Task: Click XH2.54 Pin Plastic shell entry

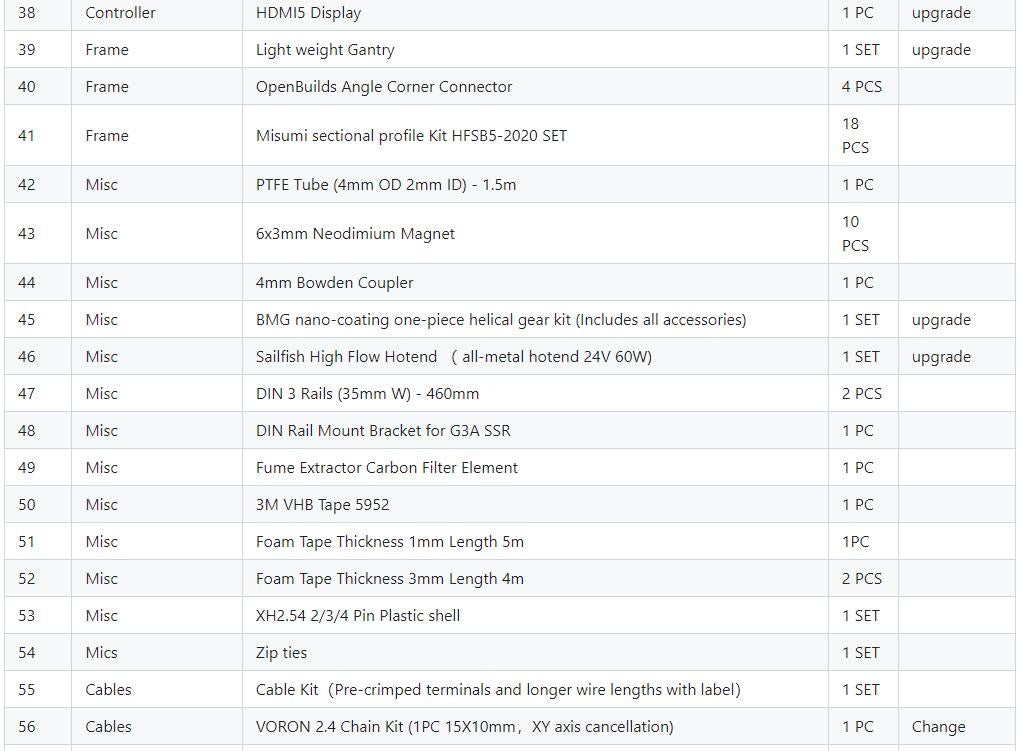Action: (357, 616)
